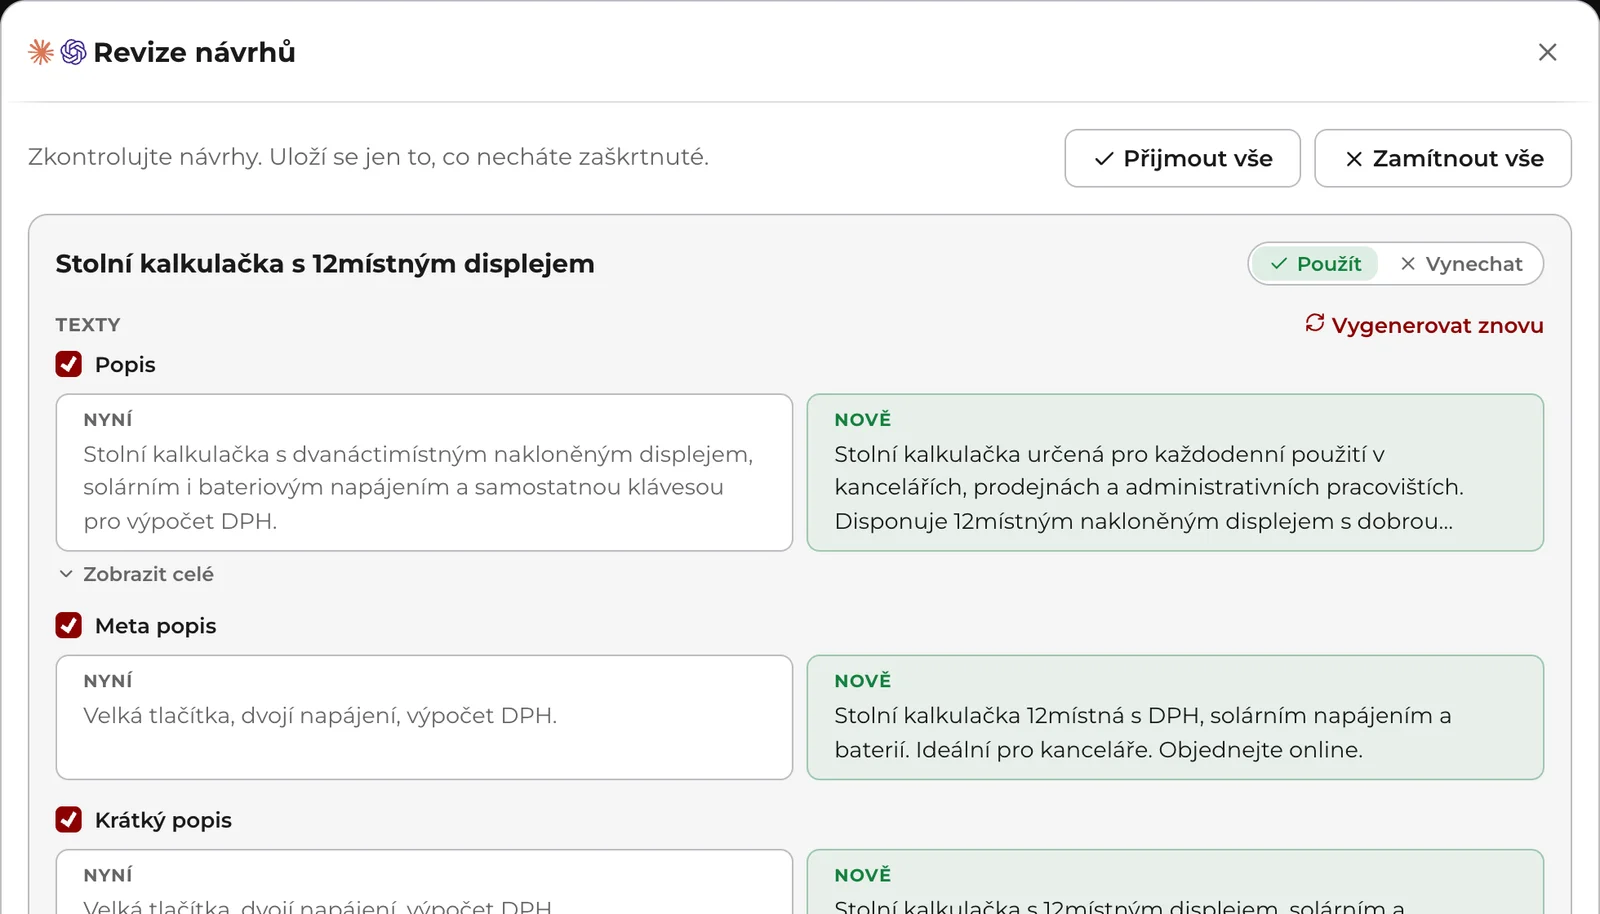1600x914 pixels.
Task: Uncheck the Meta popis checkbox
Action: point(69,625)
